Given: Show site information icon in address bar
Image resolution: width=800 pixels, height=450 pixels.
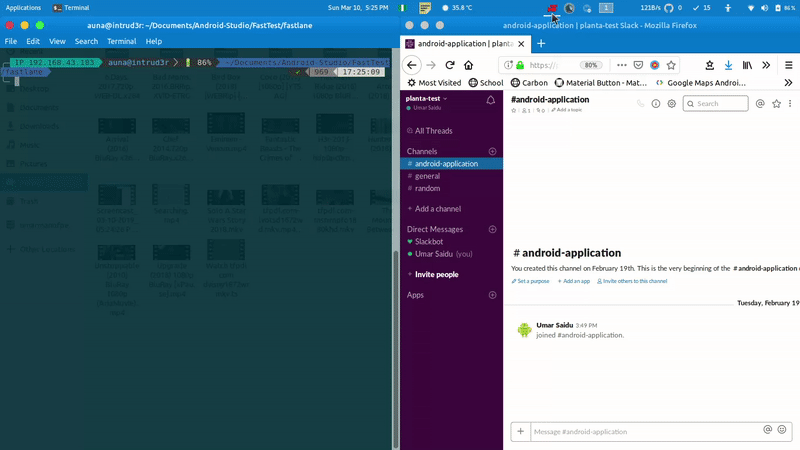Looking at the screenshot, I should pyautogui.click(x=508, y=65).
